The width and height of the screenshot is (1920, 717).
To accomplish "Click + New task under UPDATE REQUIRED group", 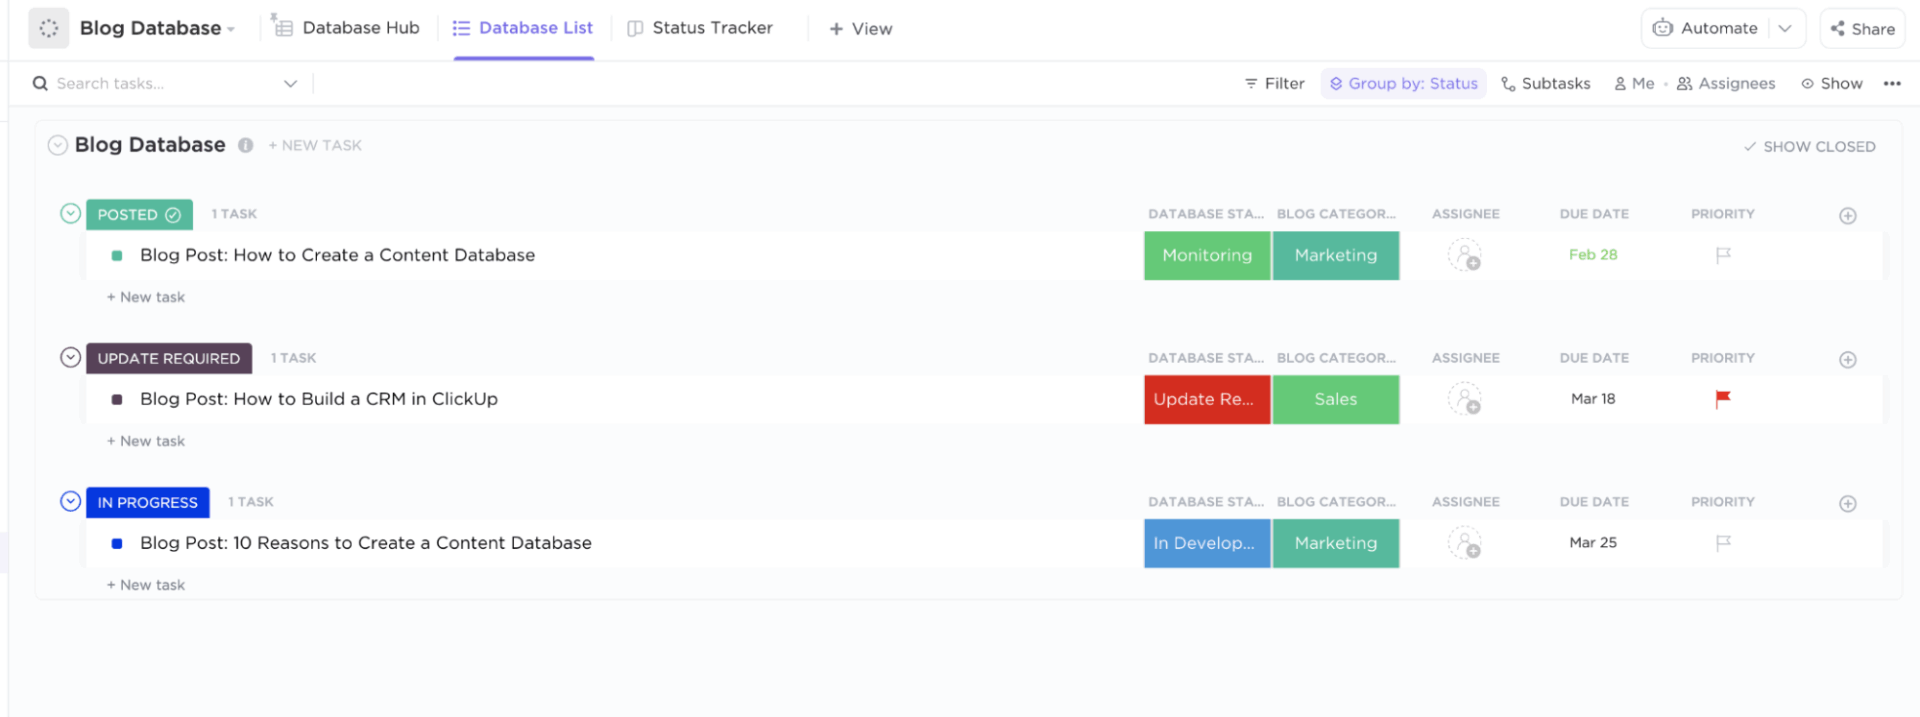I will point(146,441).
